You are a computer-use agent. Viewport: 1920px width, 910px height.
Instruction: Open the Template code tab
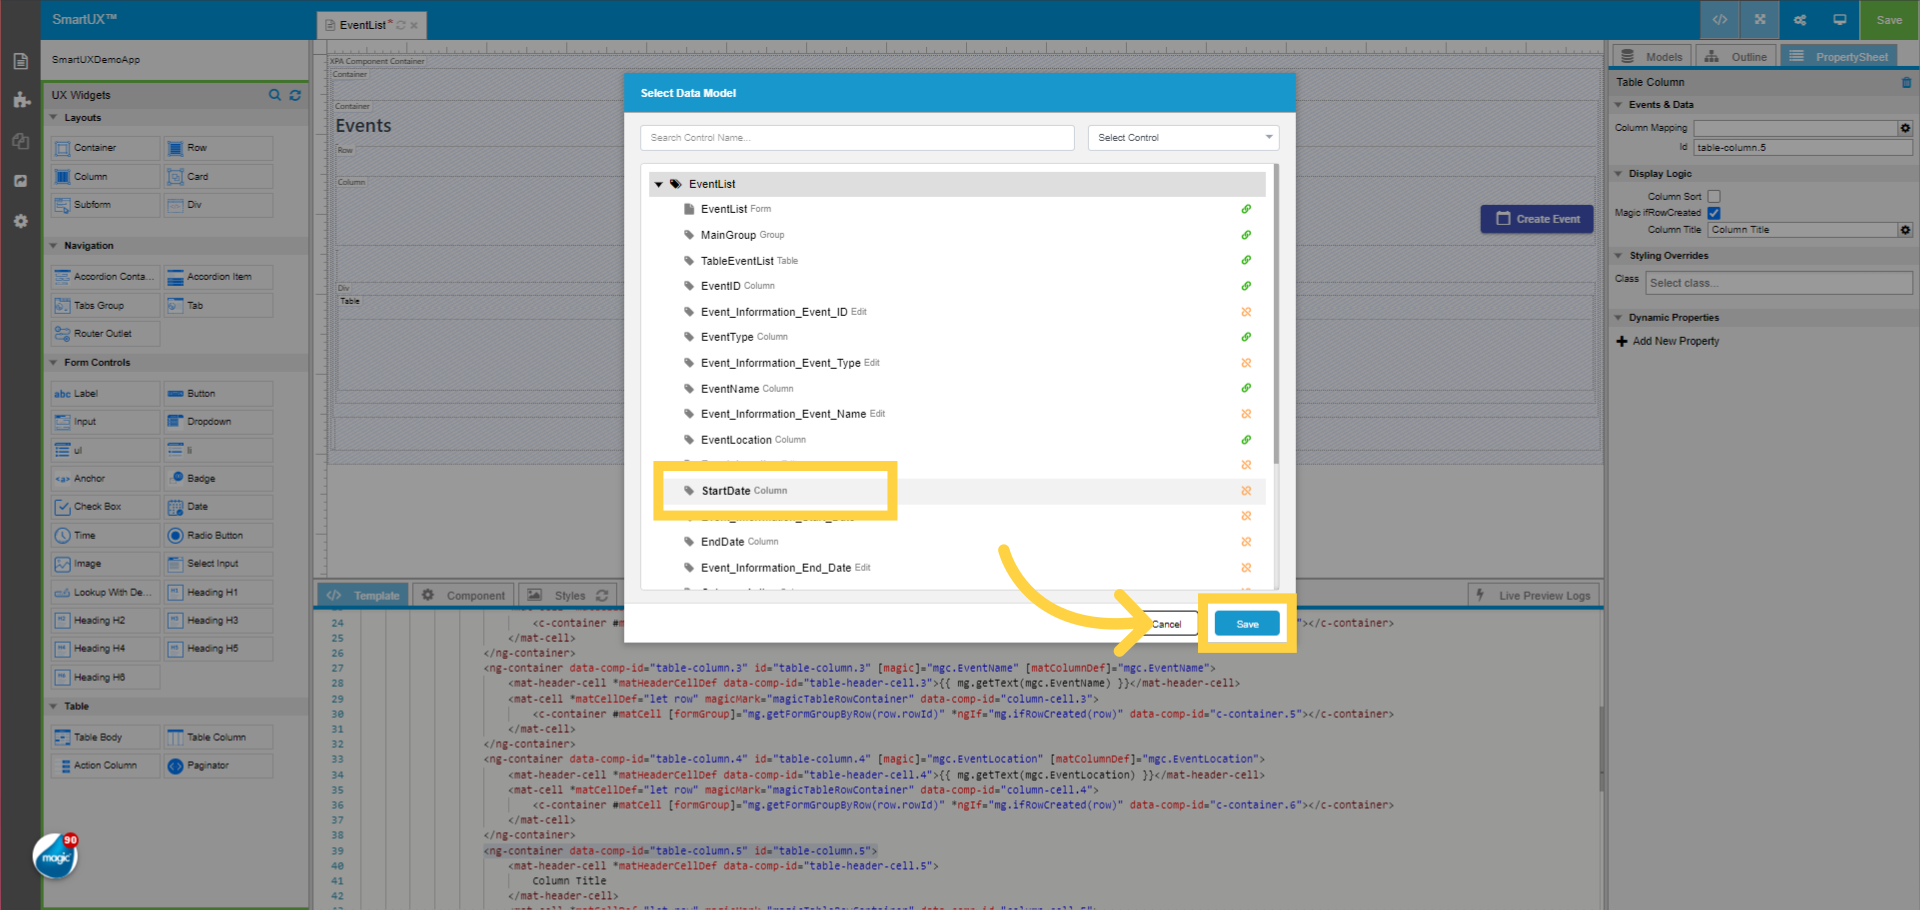click(x=363, y=595)
